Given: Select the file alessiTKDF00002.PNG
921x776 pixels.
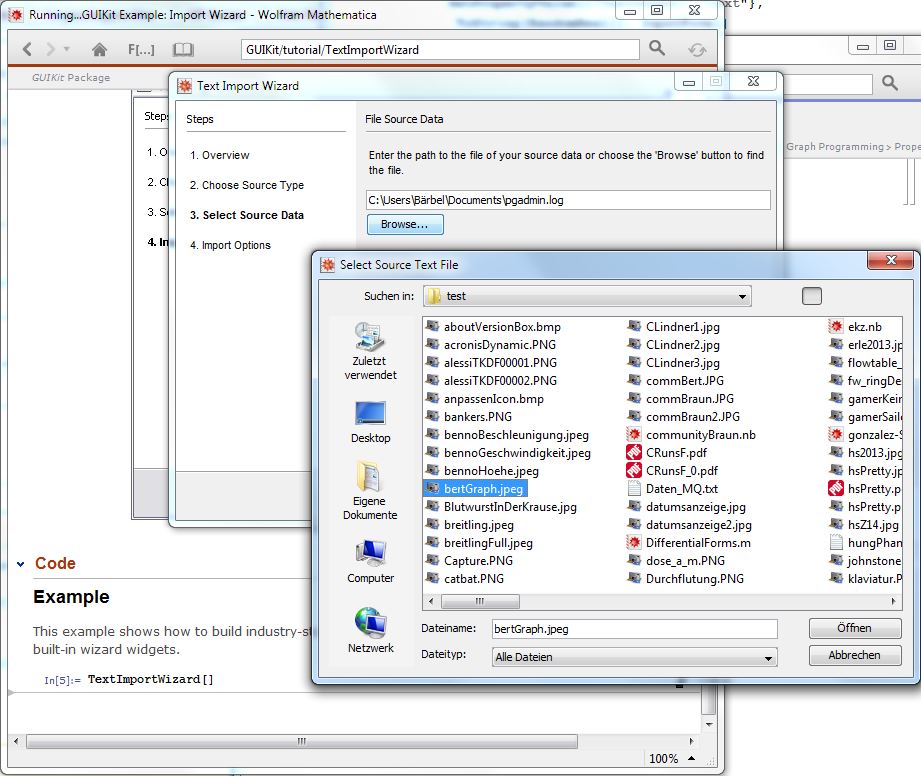Looking at the screenshot, I should [x=491, y=381].
